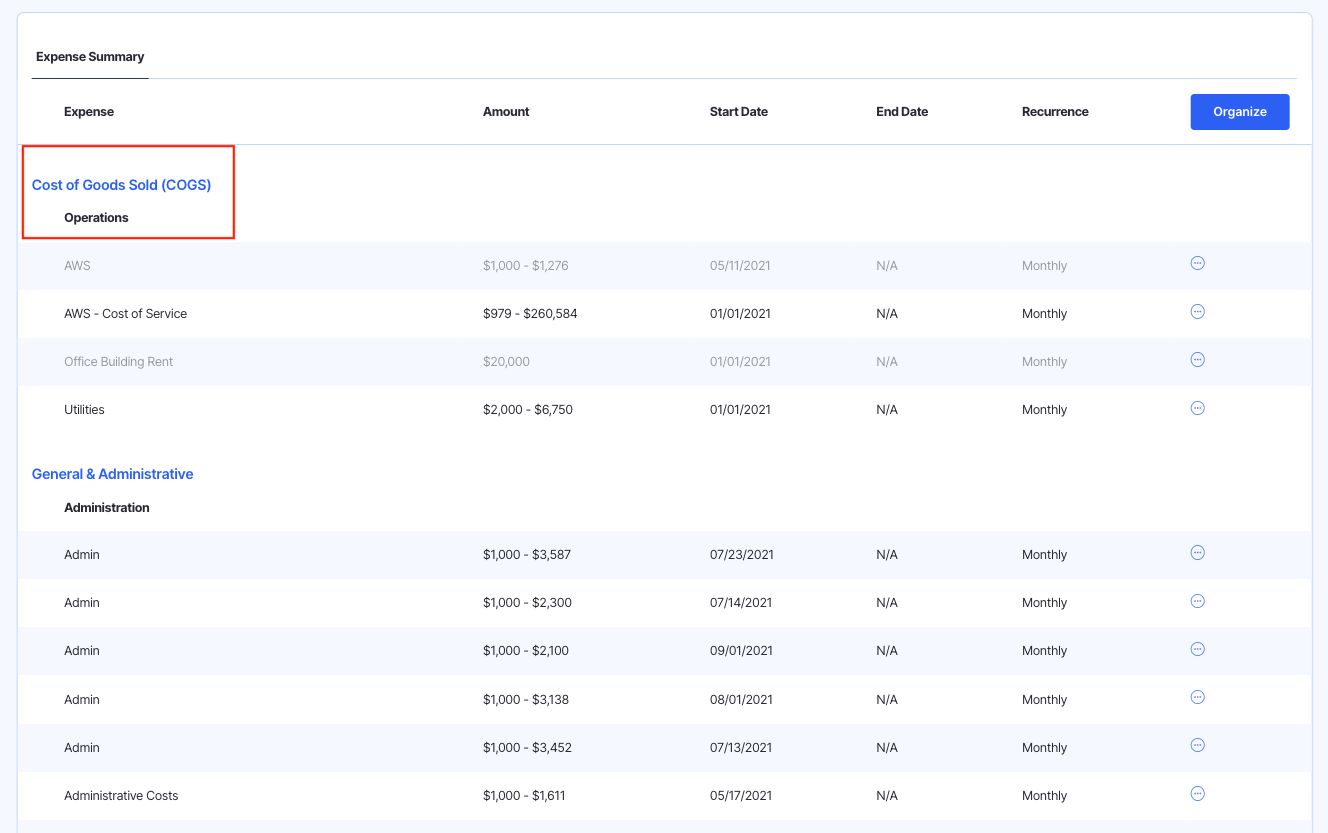Open options menu for AWS - Cost of Service

pyautogui.click(x=1197, y=312)
